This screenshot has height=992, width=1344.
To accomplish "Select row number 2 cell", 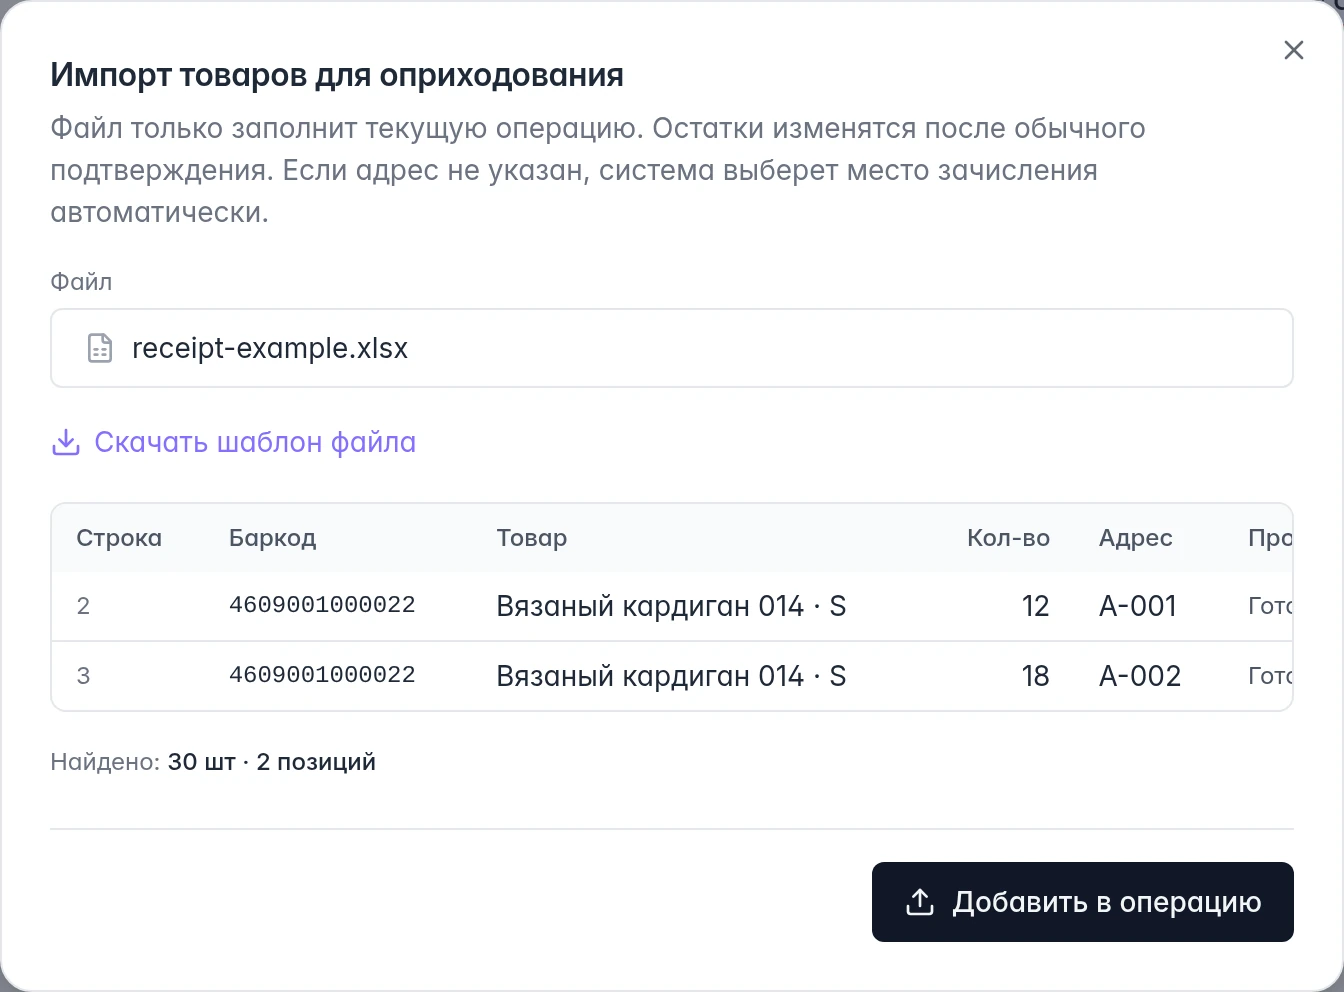I will click(83, 606).
